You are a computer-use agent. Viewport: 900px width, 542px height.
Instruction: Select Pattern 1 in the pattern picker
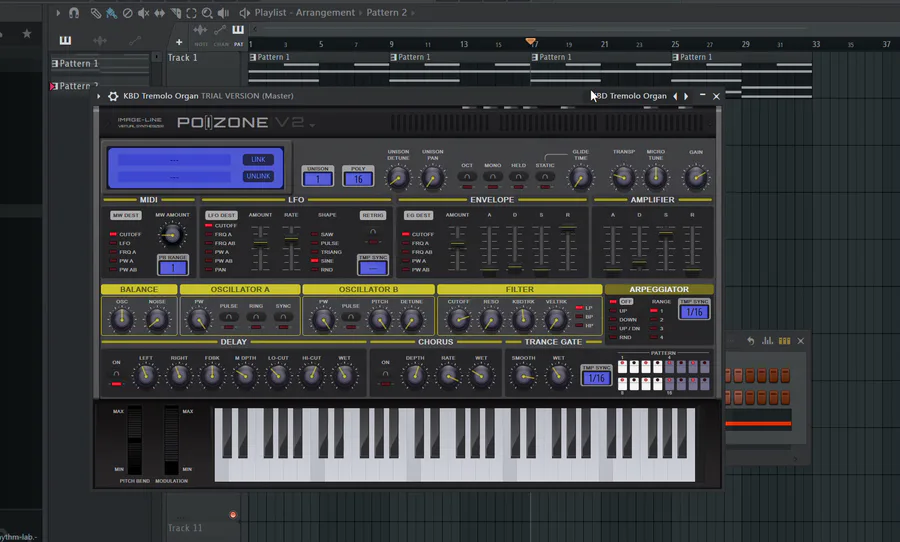pyautogui.click(x=100, y=63)
